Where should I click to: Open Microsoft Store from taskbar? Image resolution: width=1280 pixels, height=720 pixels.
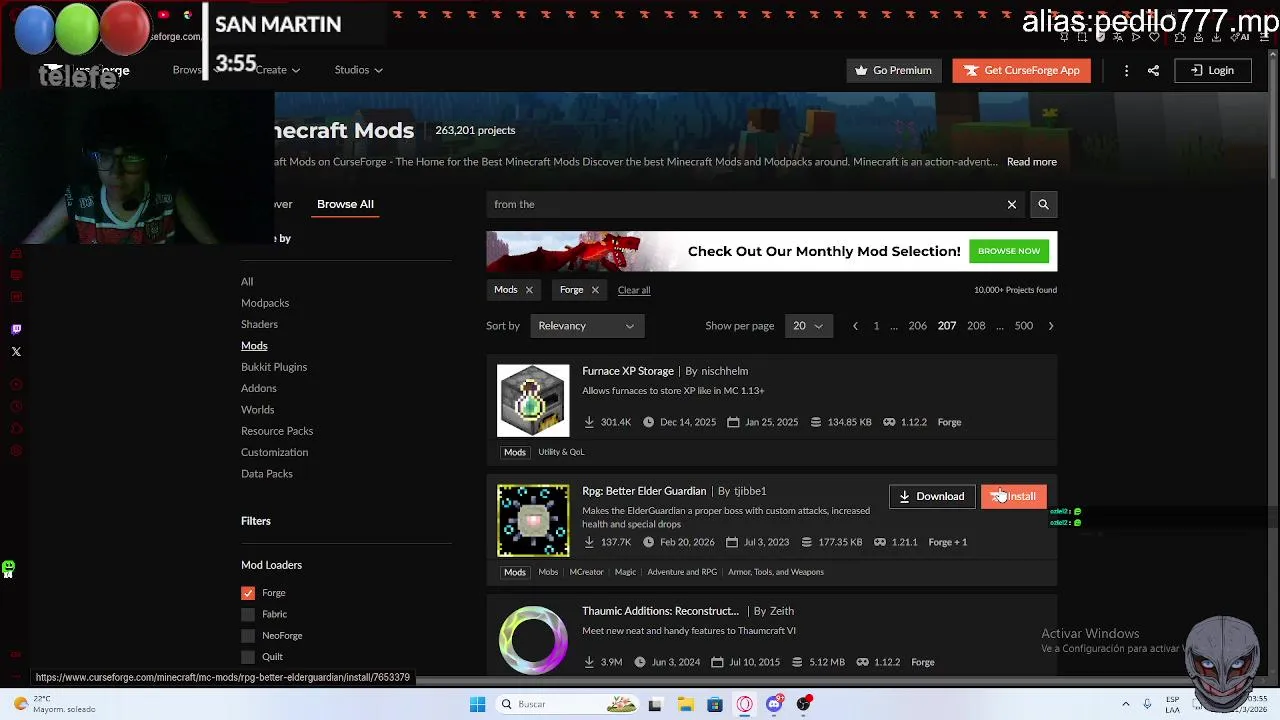(715, 704)
